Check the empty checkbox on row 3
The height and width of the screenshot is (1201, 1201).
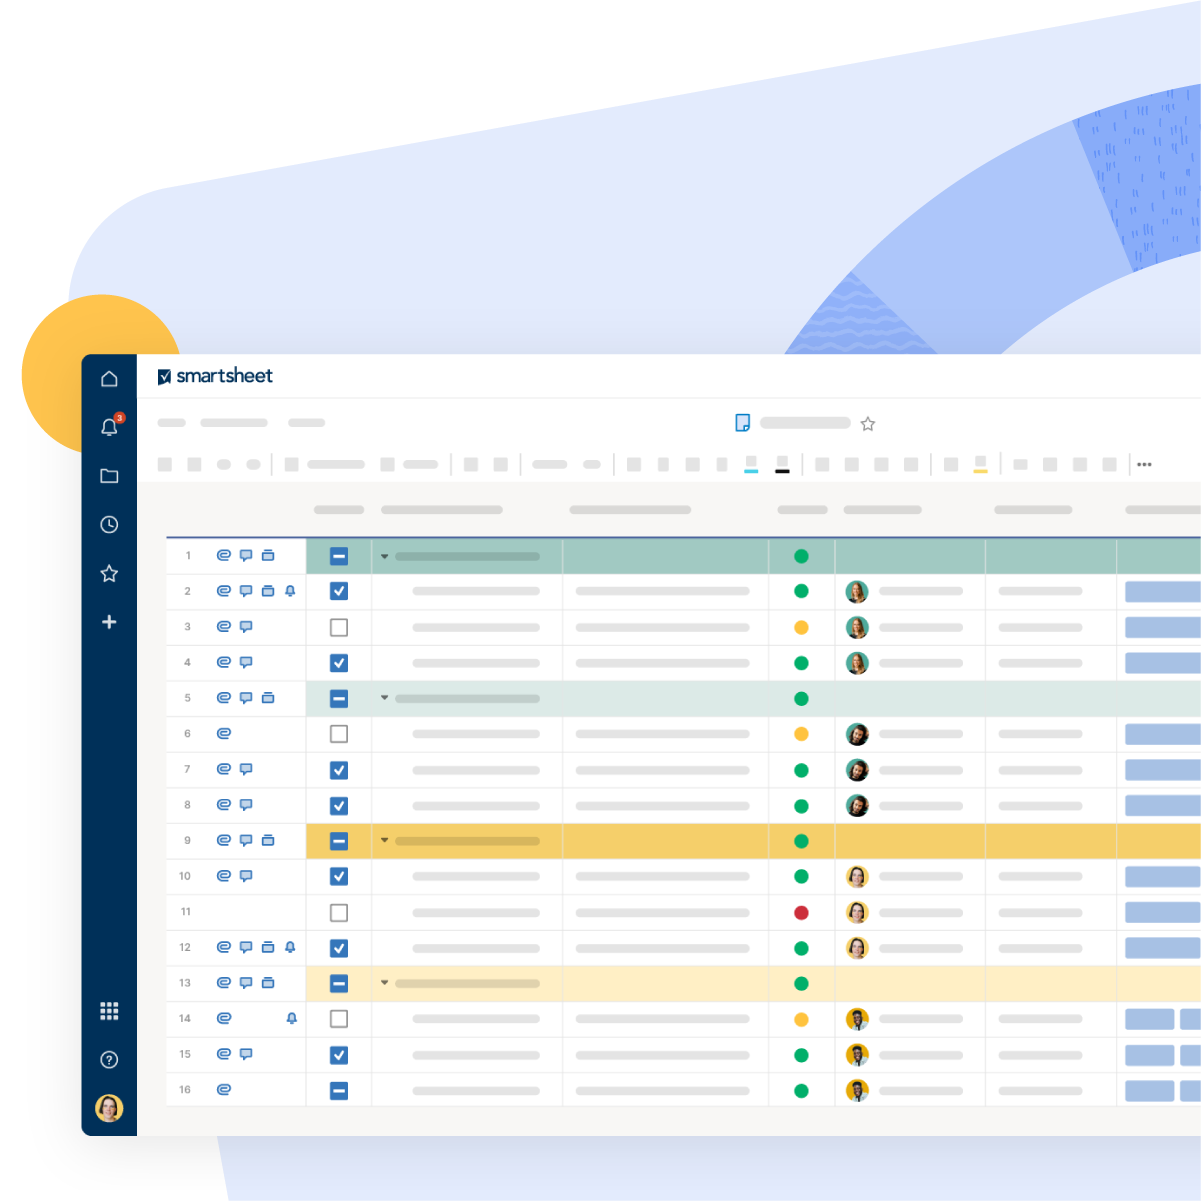point(339,627)
